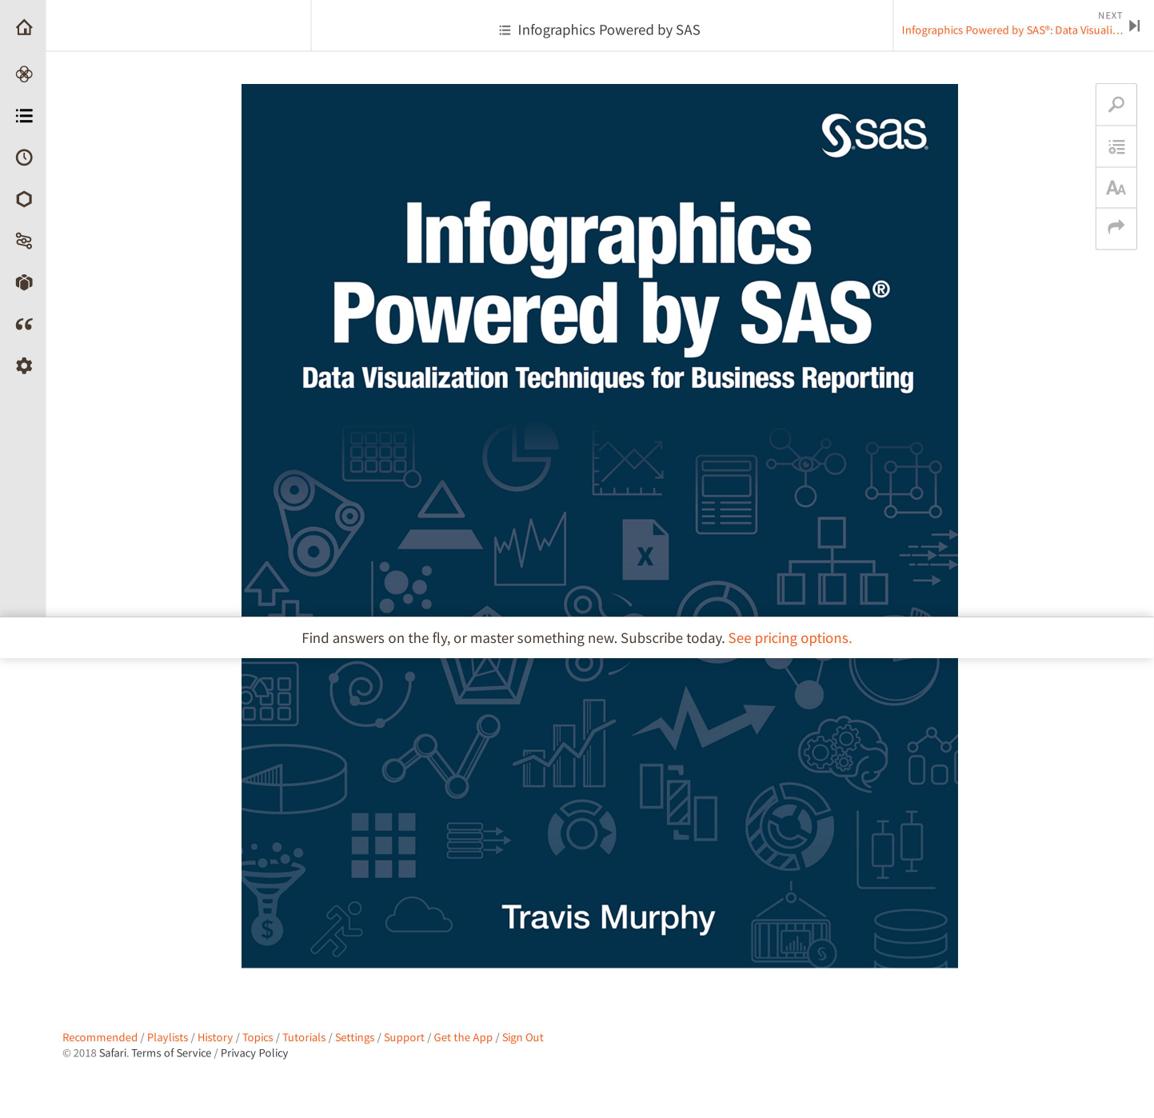Viewport: 1154px width, 1118px height.
Task: Open the Playlists footer link
Action: 167,1037
